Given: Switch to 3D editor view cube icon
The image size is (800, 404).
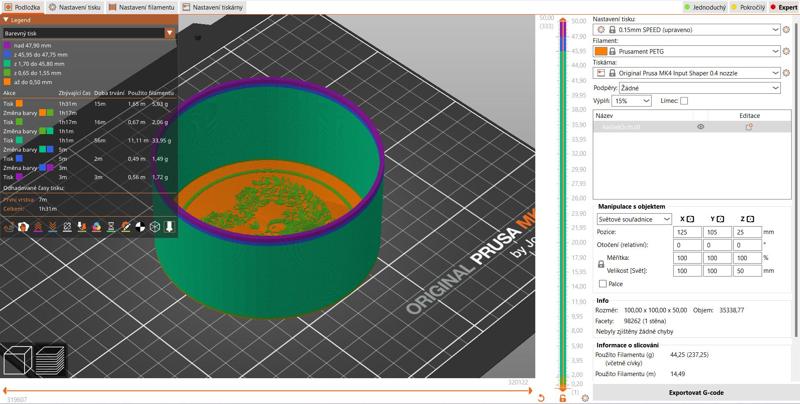Looking at the screenshot, I should pos(17,360).
